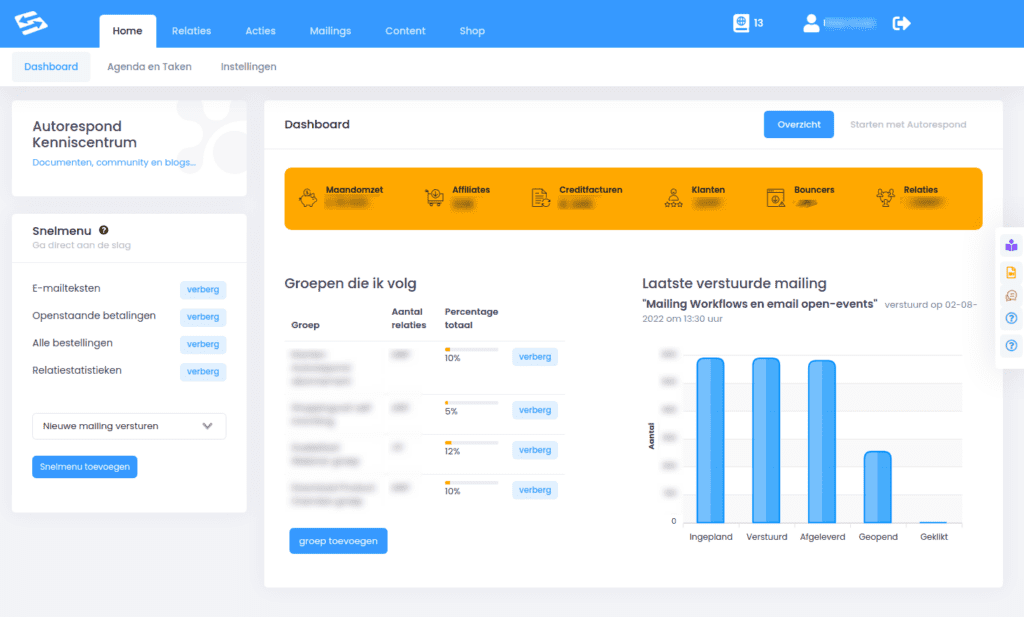Click the Creditfacturen document icon
Viewport: 1024px width, 617px height.
(x=540, y=197)
